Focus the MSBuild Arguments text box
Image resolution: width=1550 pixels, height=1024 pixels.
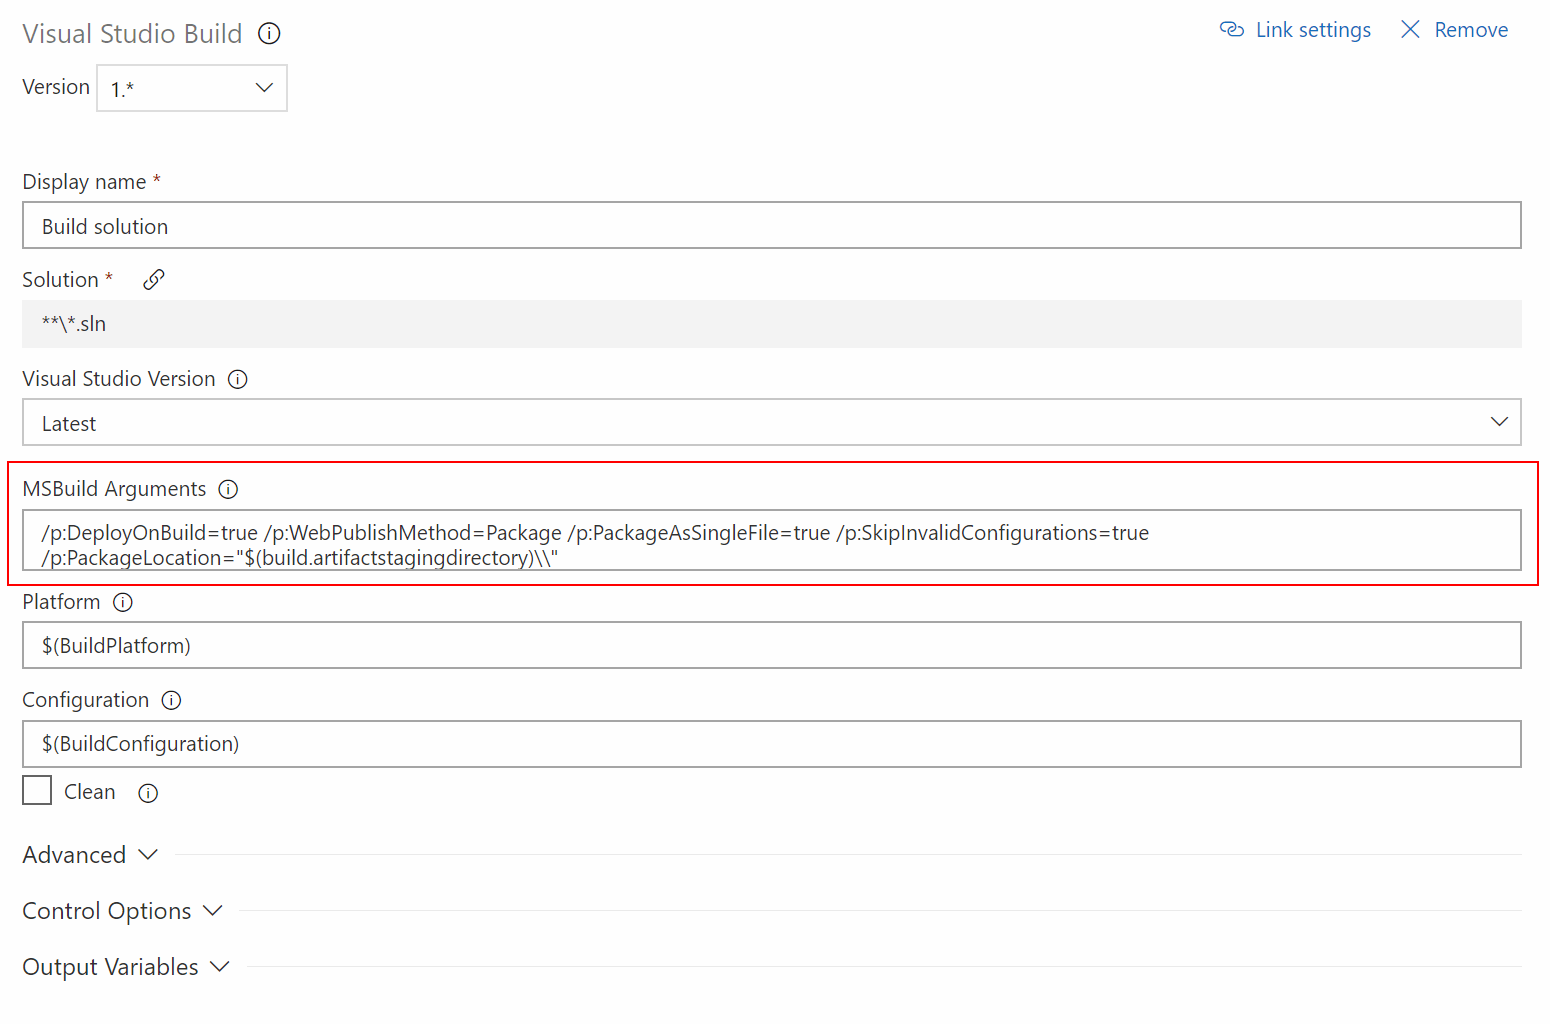pyautogui.click(x=772, y=540)
